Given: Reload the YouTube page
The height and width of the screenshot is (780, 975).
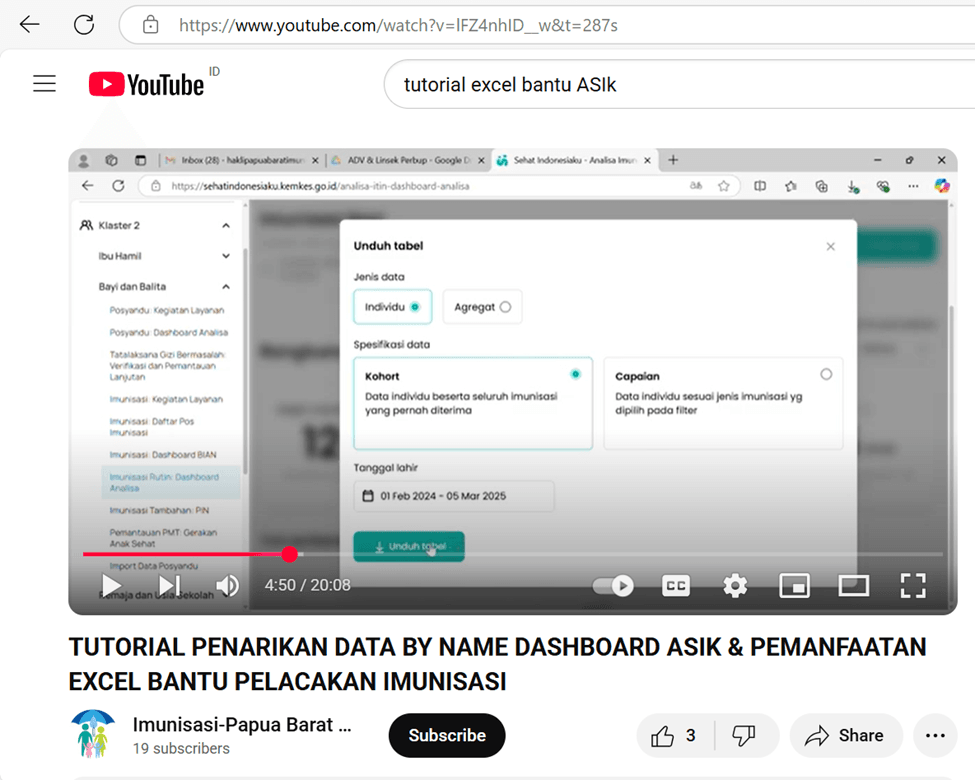Looking at the screenshot, I should click(84, 25).
